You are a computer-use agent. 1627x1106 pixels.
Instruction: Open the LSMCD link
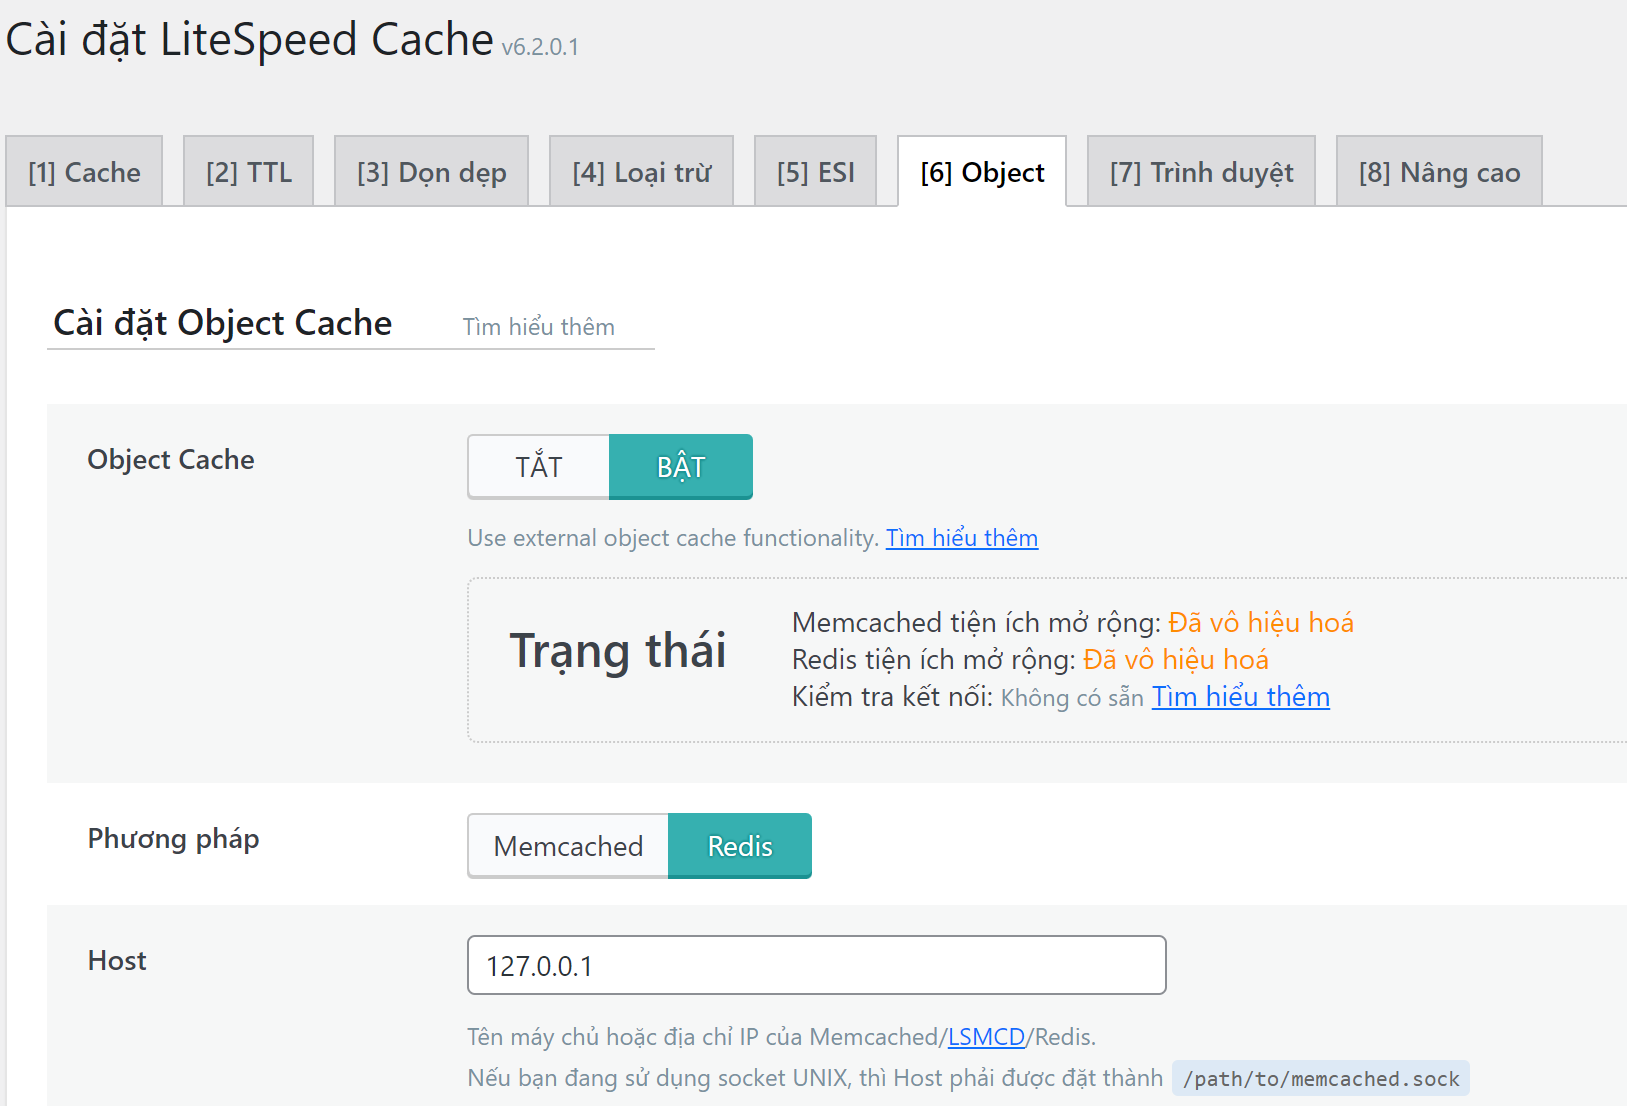click(x=986, y=1037)
